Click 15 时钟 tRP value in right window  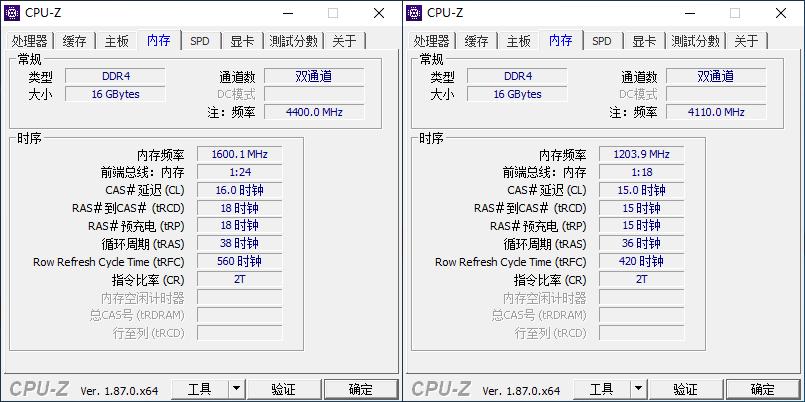point(642,225)
